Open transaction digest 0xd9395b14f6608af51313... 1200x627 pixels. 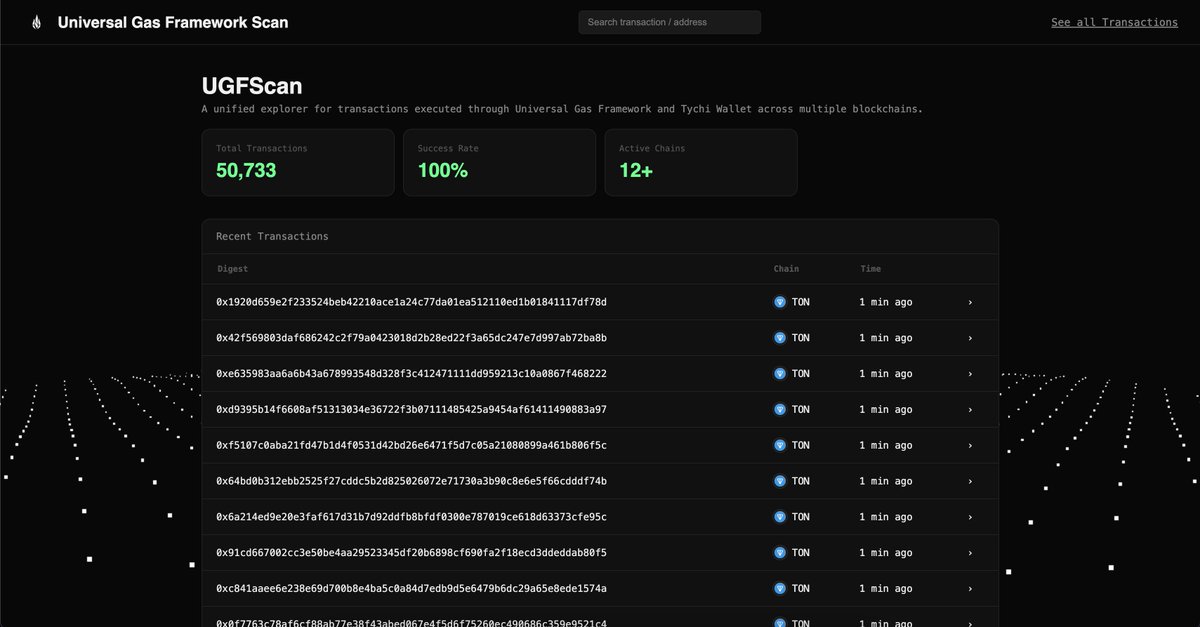pos(411,409)
